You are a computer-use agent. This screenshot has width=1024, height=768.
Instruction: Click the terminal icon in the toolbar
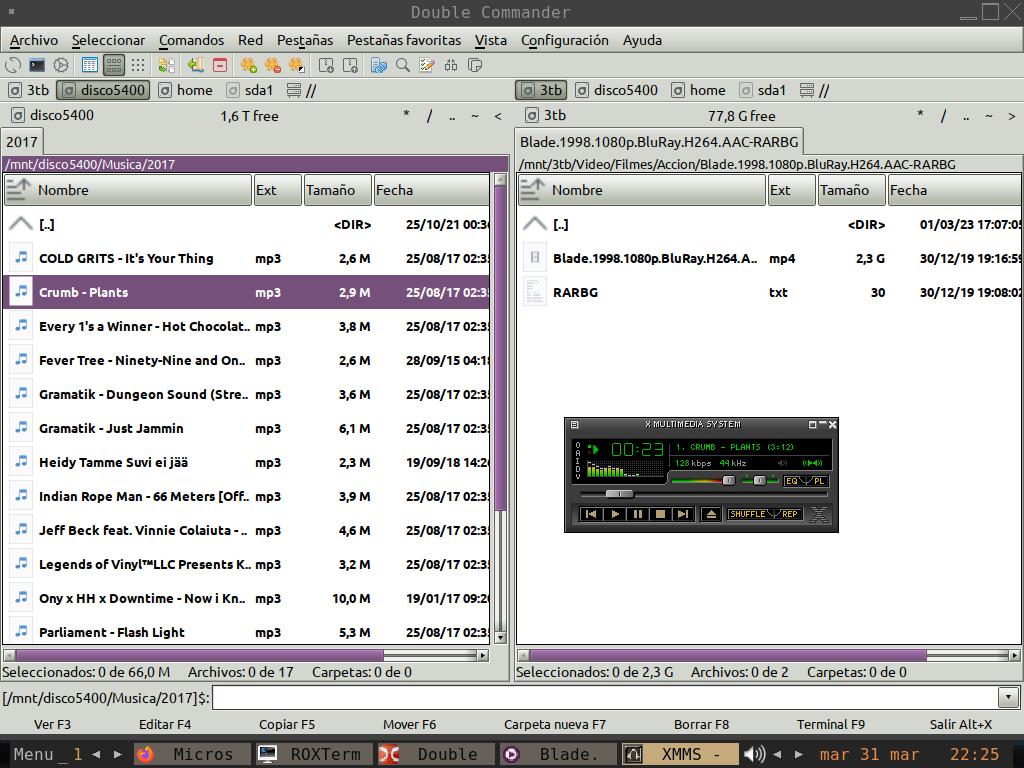(x=37, y=65)
